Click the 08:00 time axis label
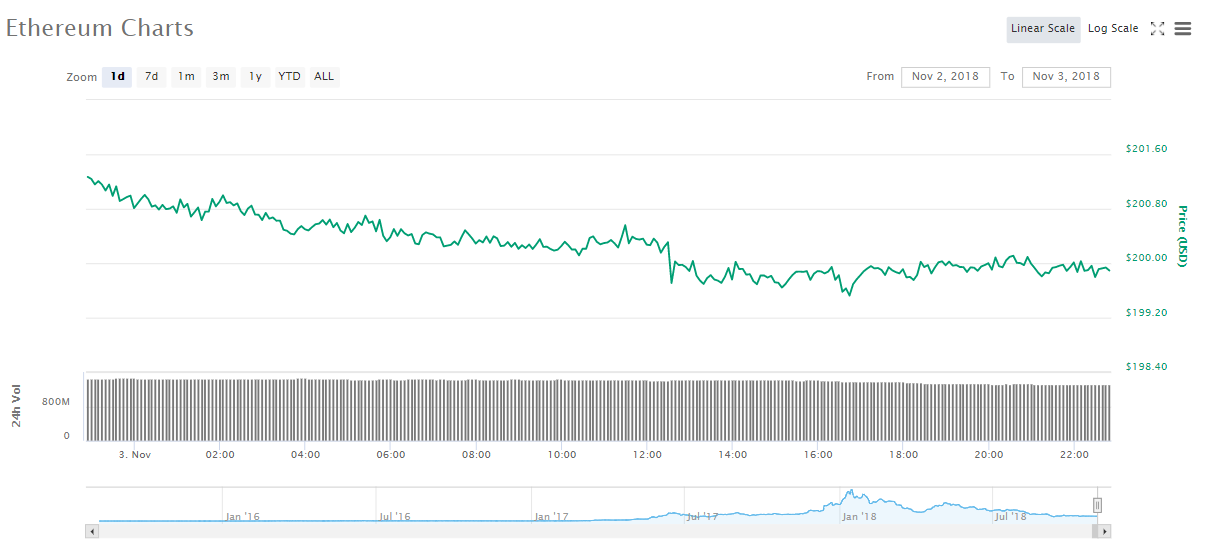Image resolution: width=1205 pixels, height=546 pixels. 476,455
